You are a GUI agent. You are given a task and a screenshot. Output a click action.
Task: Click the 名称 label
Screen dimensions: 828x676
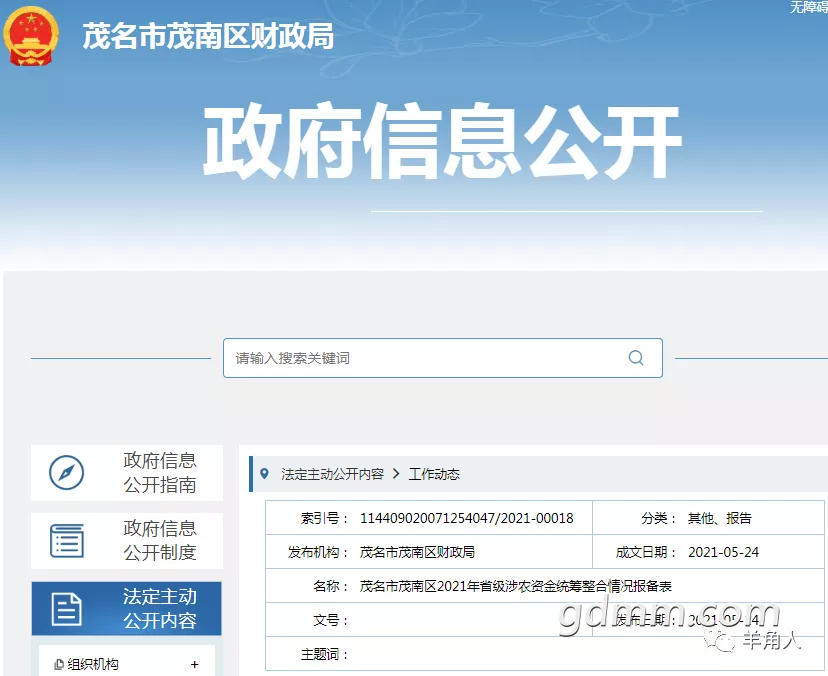click(x=331, y=586)
